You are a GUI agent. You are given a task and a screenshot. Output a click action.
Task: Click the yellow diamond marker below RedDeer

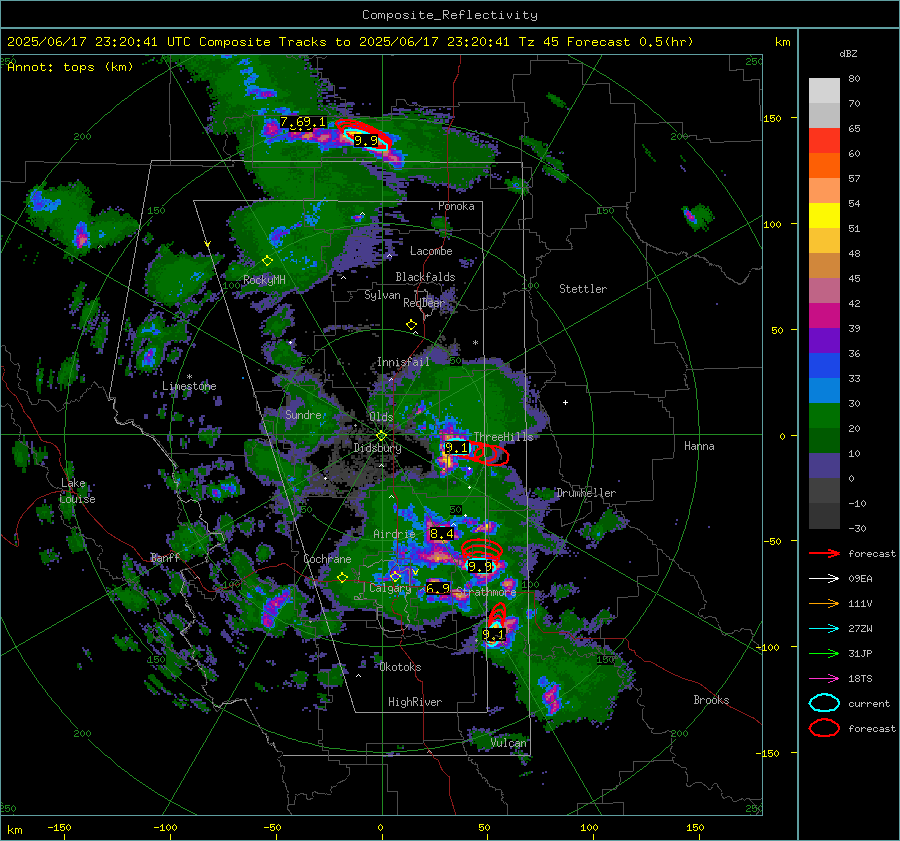(x=411, y=325)
